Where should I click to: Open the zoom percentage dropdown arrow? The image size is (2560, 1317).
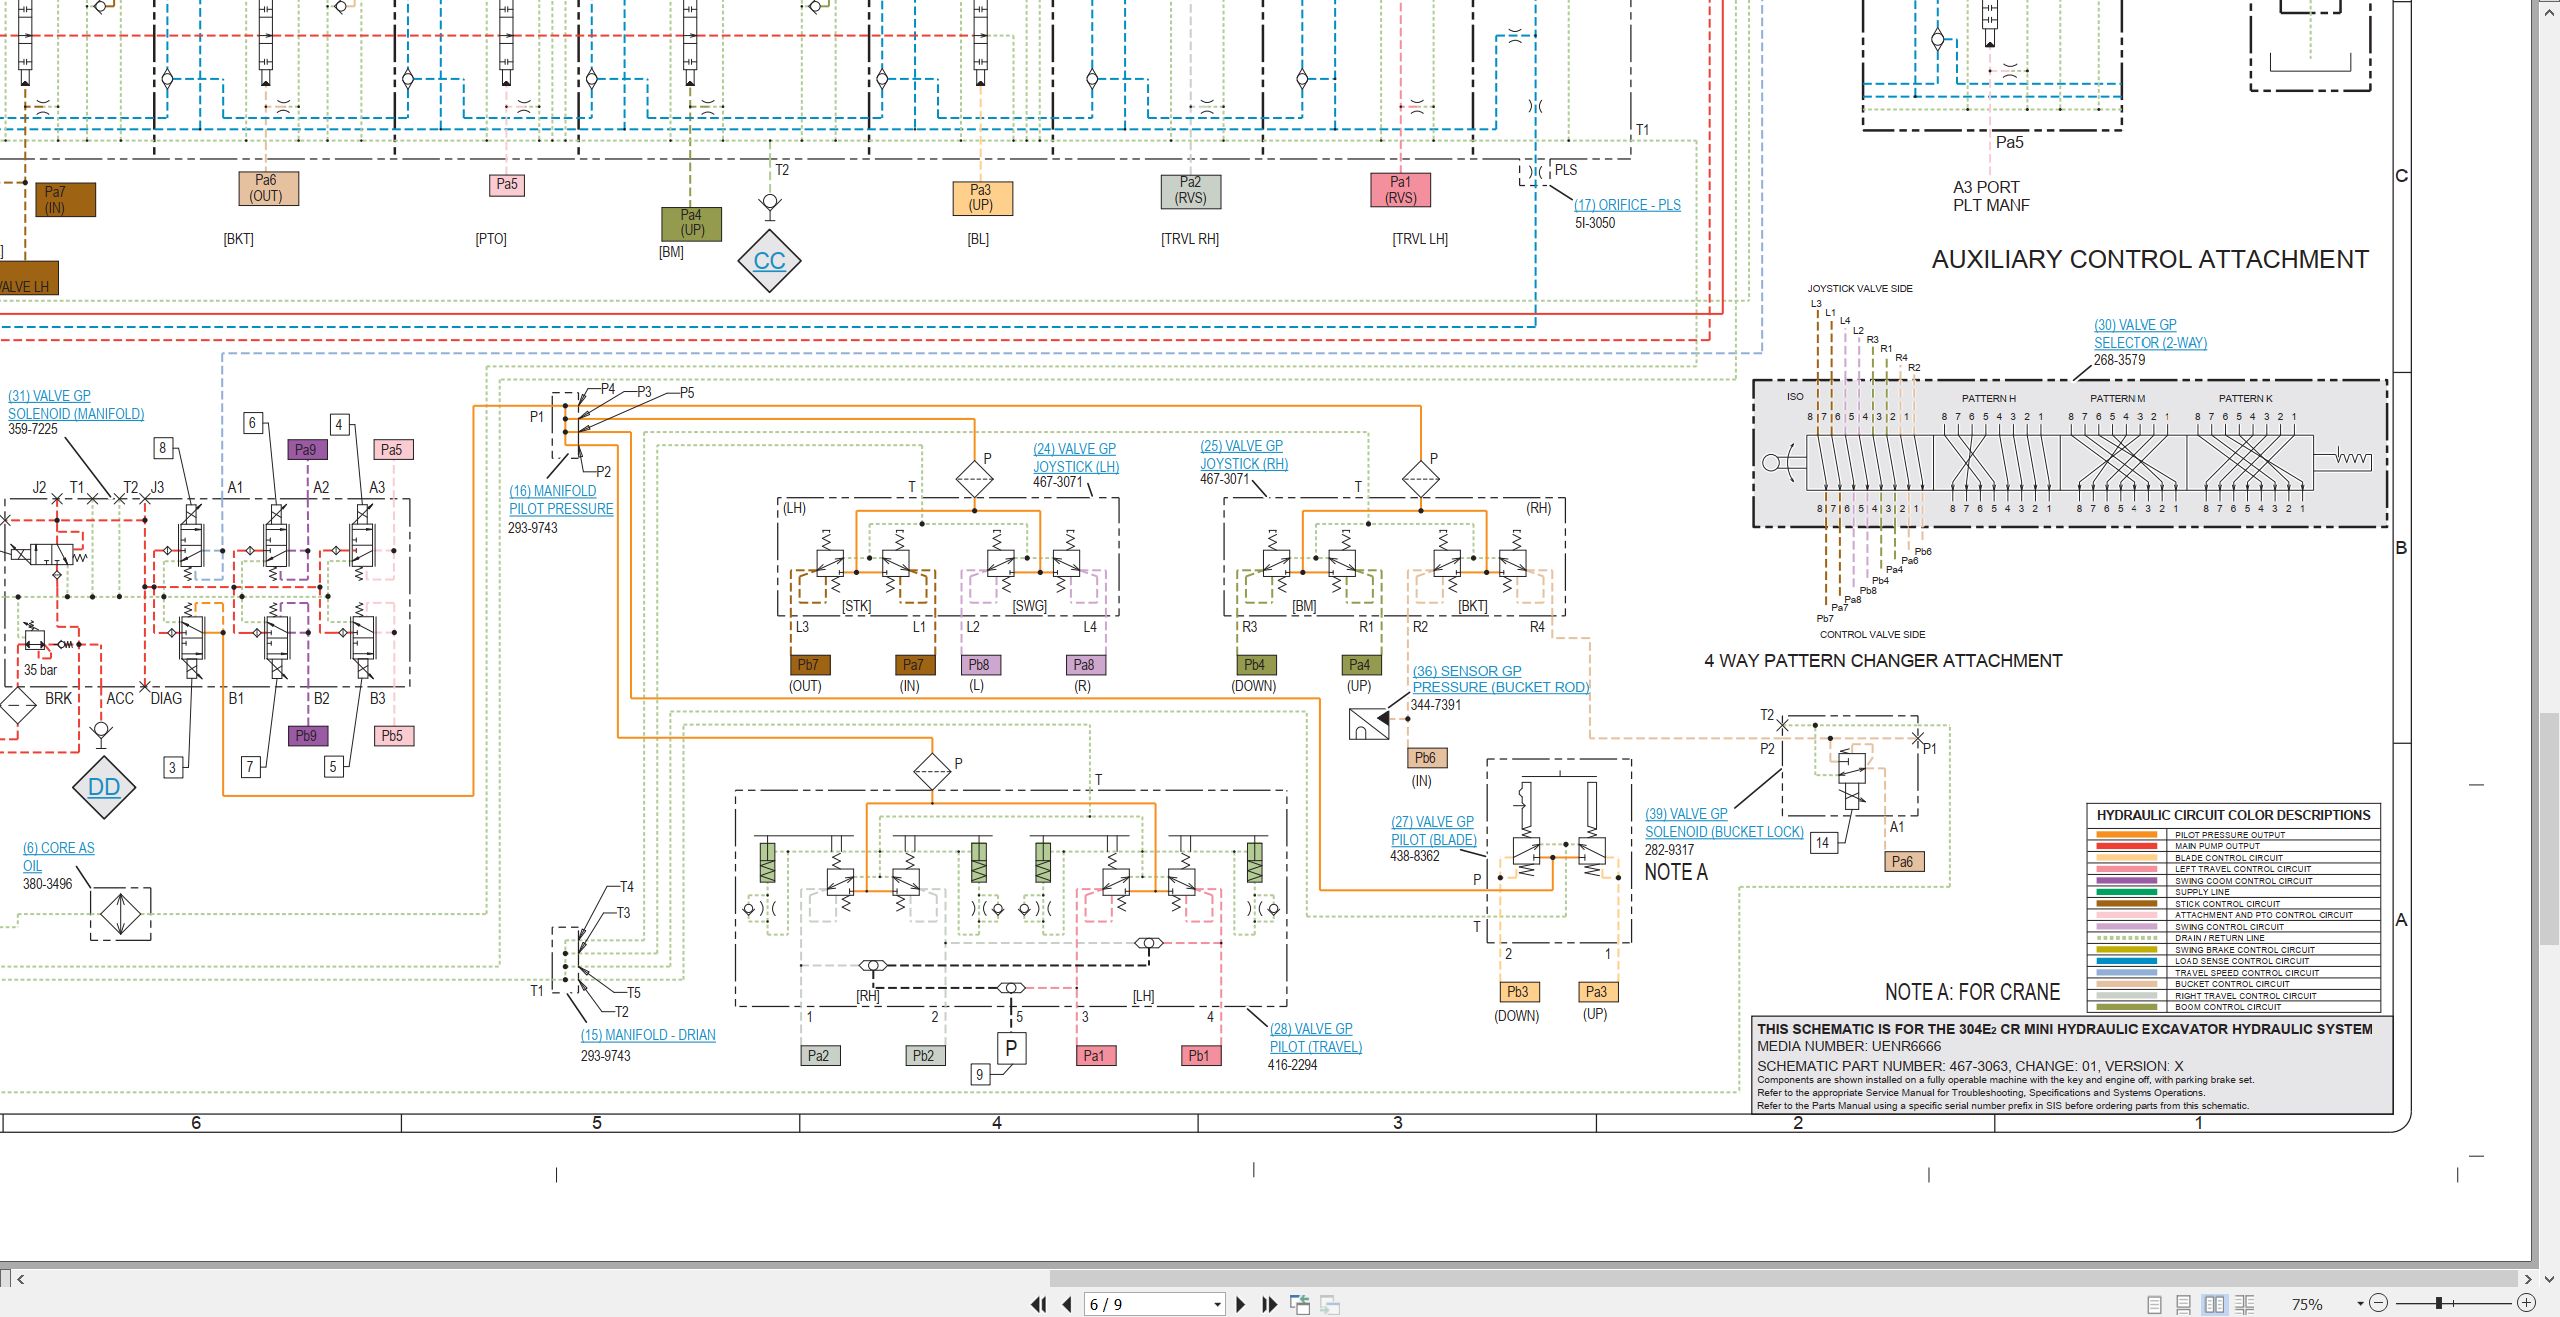tap(2360, 1303)
